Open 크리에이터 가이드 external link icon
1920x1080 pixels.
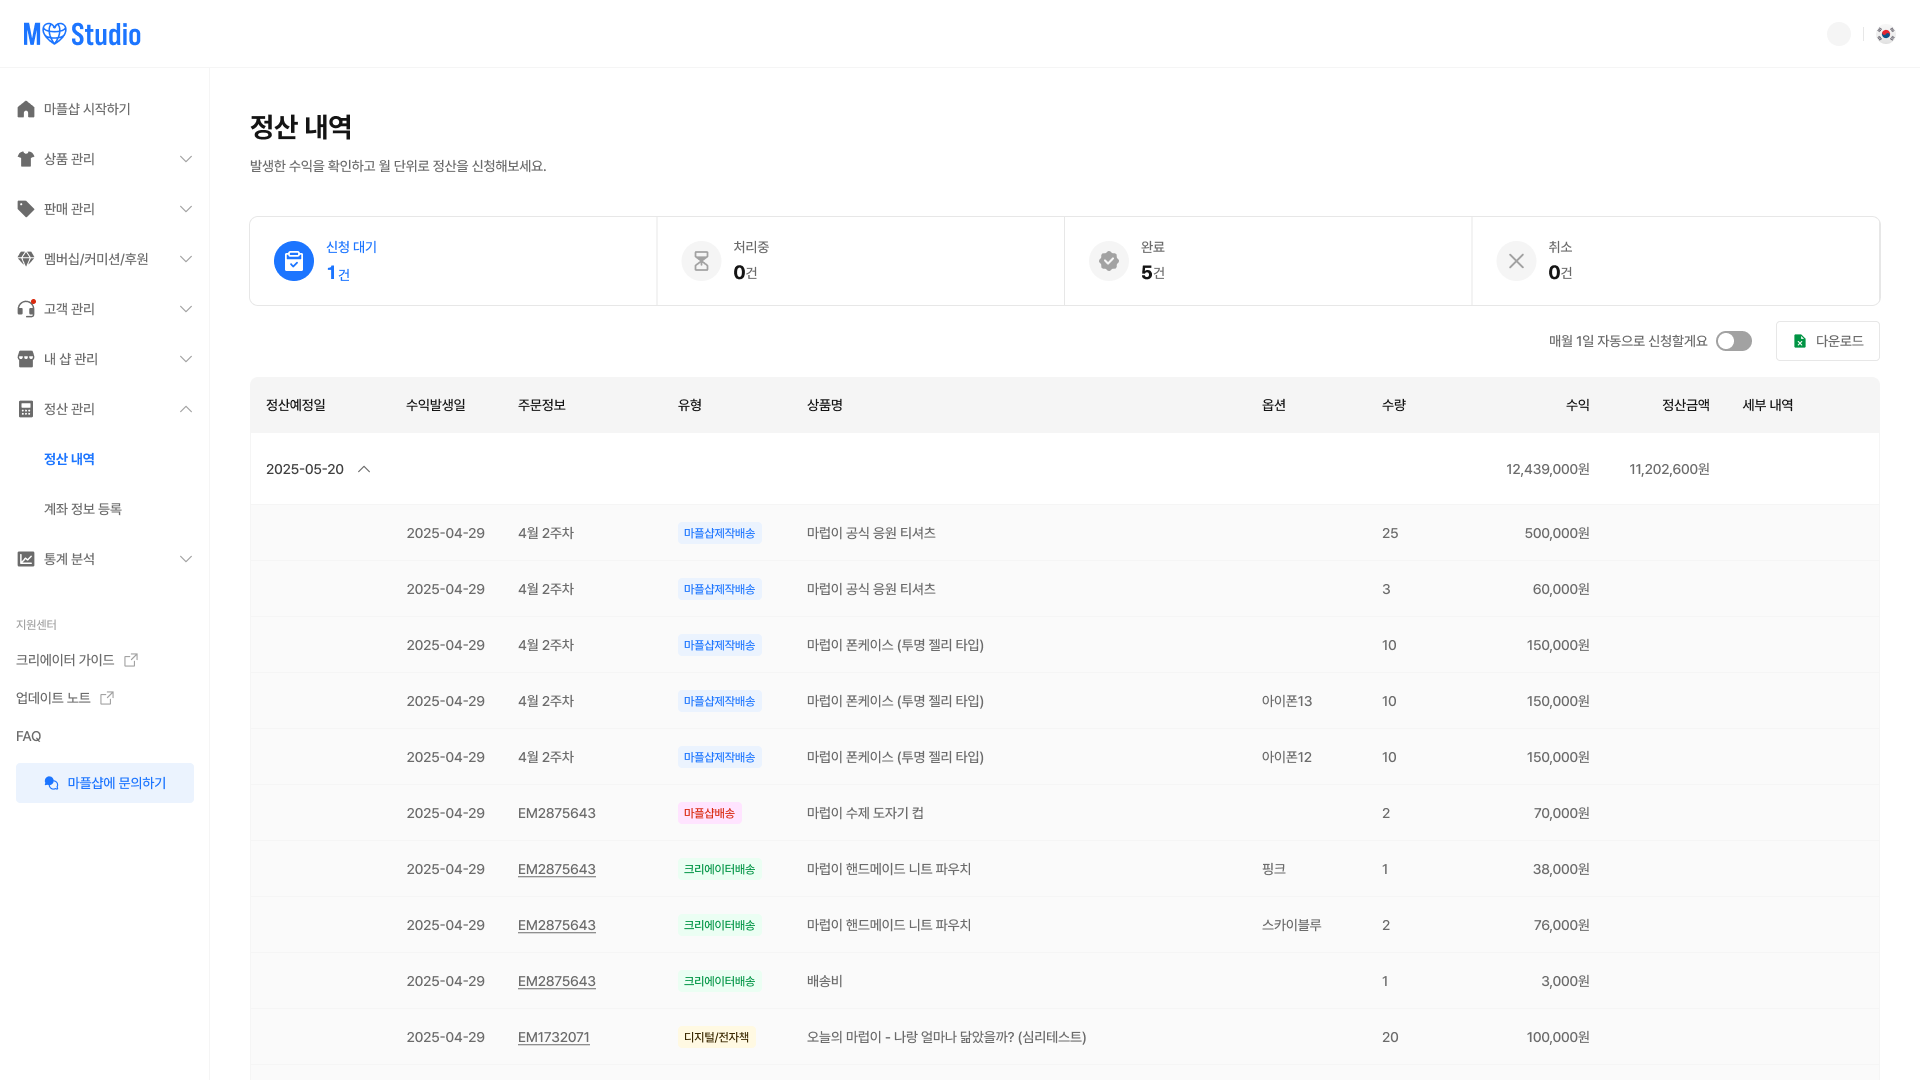coord(131,660)
